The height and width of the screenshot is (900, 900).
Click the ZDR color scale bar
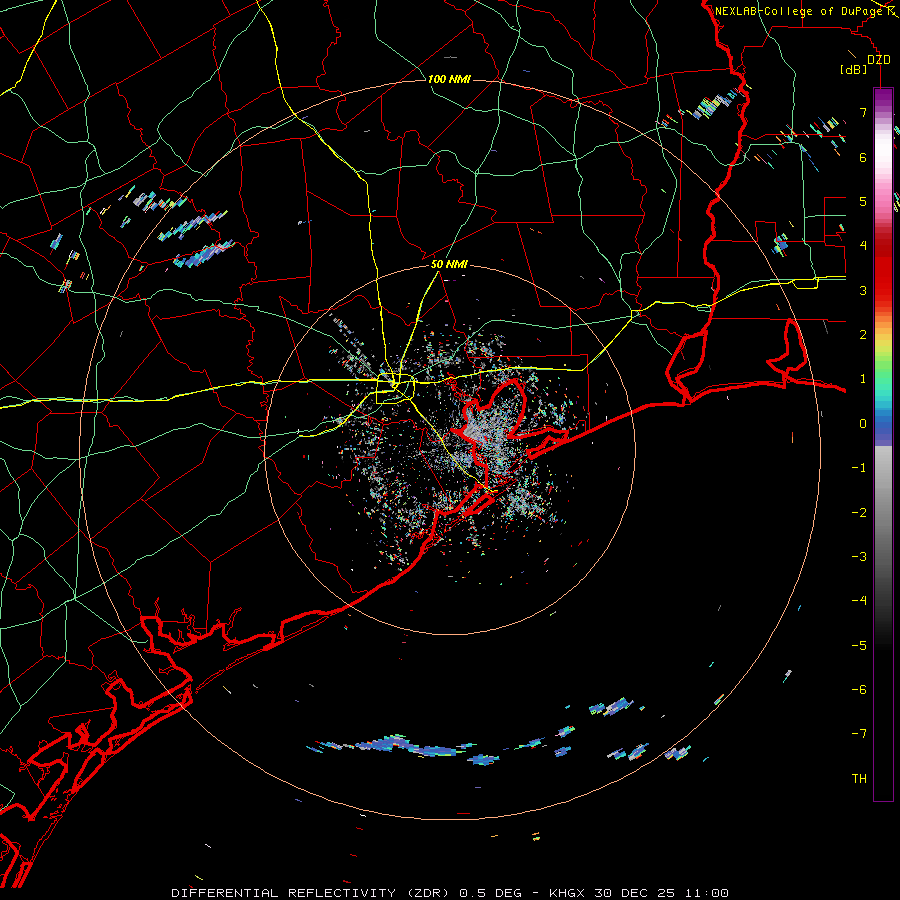click(883, 444)
